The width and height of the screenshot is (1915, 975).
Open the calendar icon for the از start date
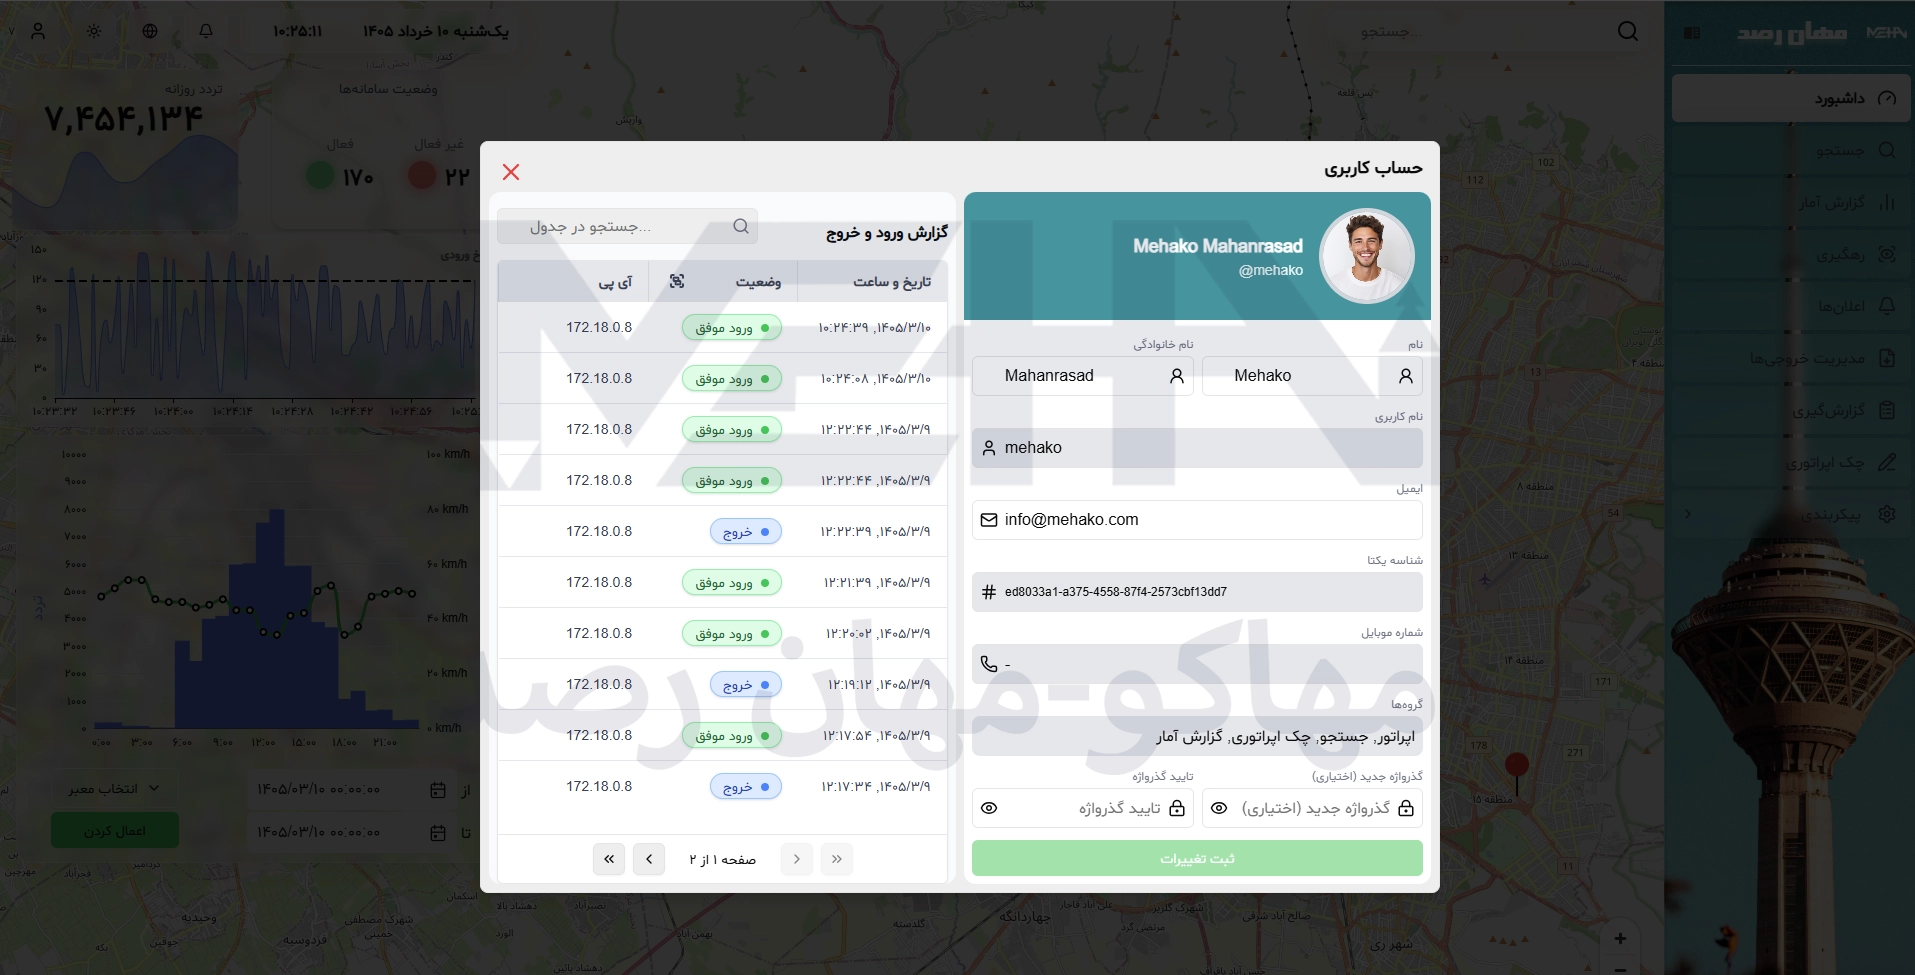point(438,790)
